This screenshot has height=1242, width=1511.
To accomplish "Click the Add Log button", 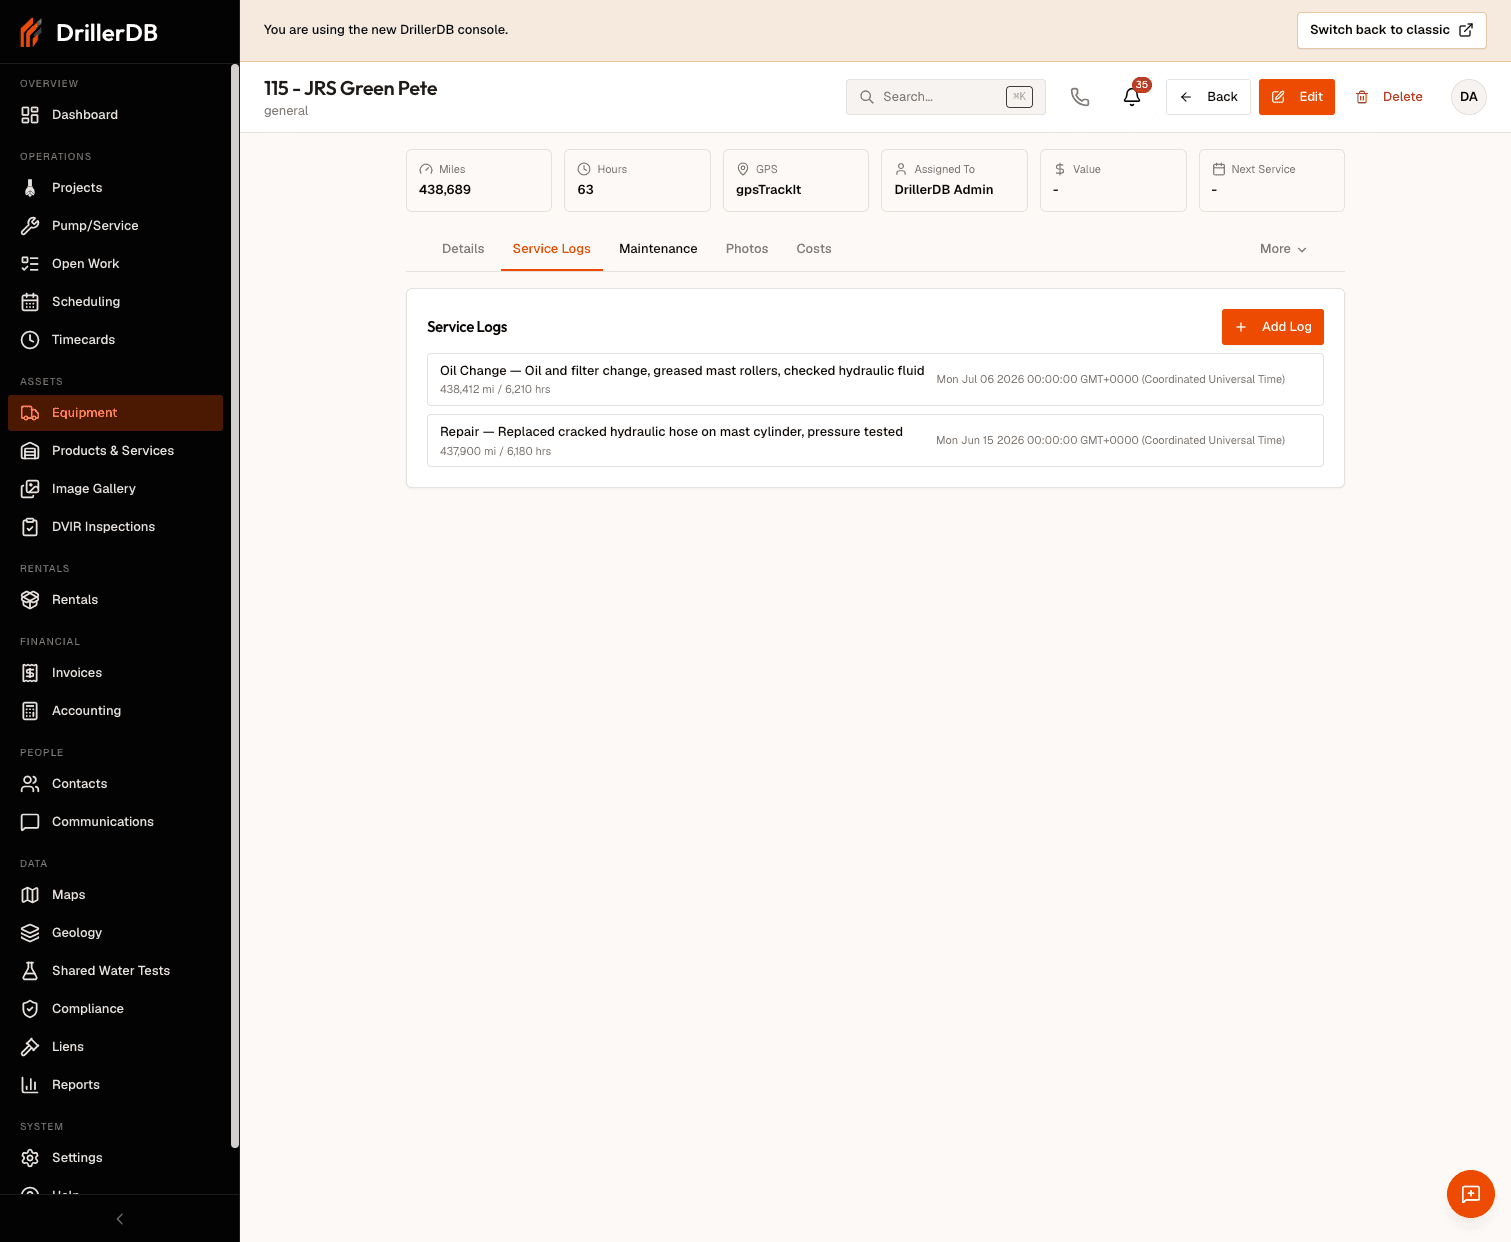I will click(x=1272, y=327).
